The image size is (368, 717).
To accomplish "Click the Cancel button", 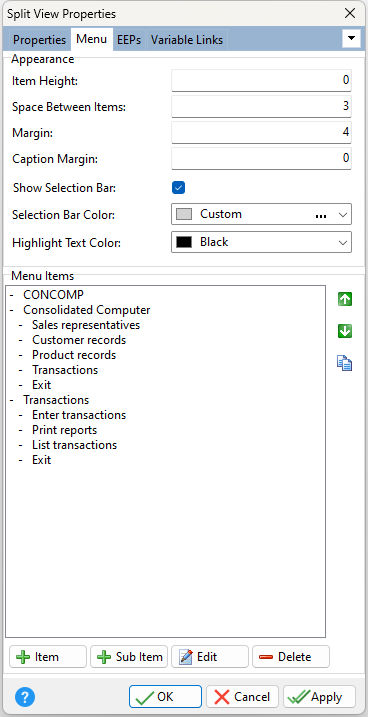I will point(242,697).
